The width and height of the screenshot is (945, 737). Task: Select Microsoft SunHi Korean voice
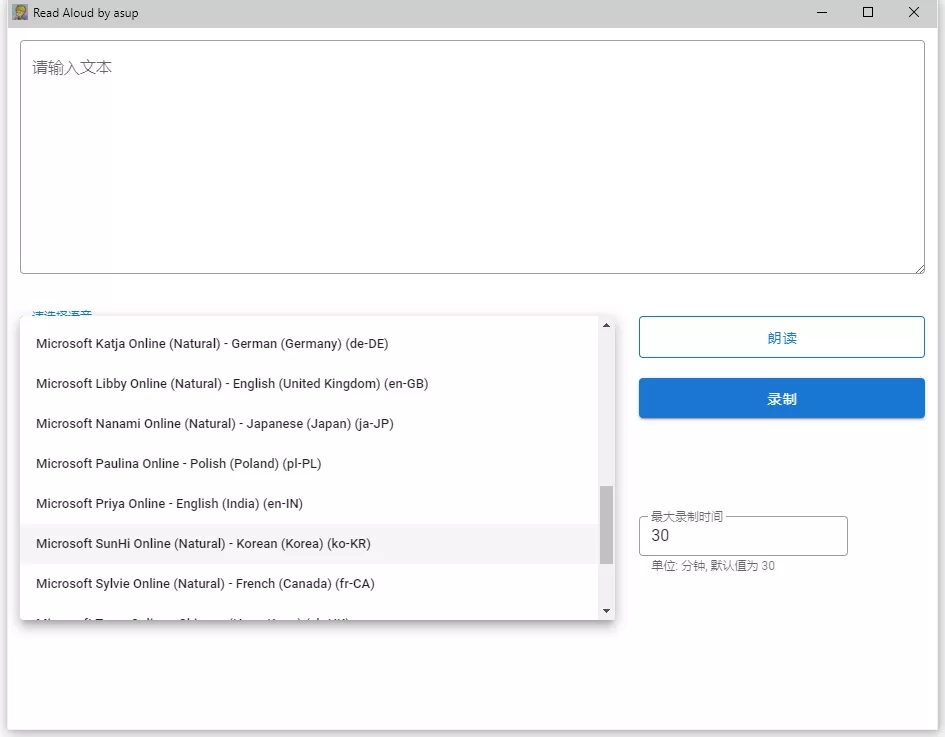[309, 544]
